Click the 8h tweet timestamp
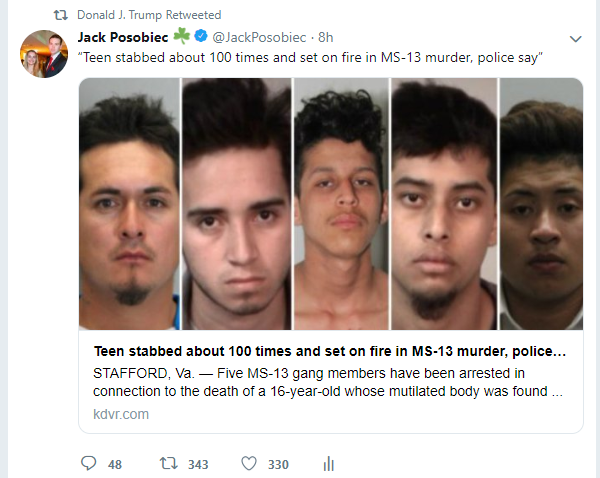The height and width of the screenshot is (478, 600). coord(326,37)
